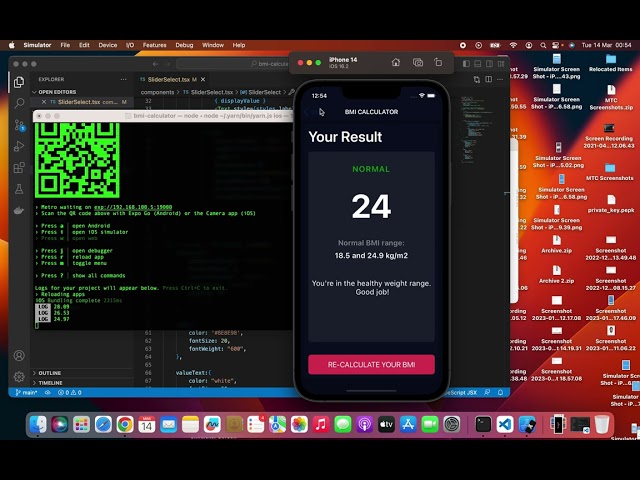This screenshot has height=480, width=640.
Task: Click the RE-CALCULATE YOUR BMI button
Action: [x=371, y=364]
